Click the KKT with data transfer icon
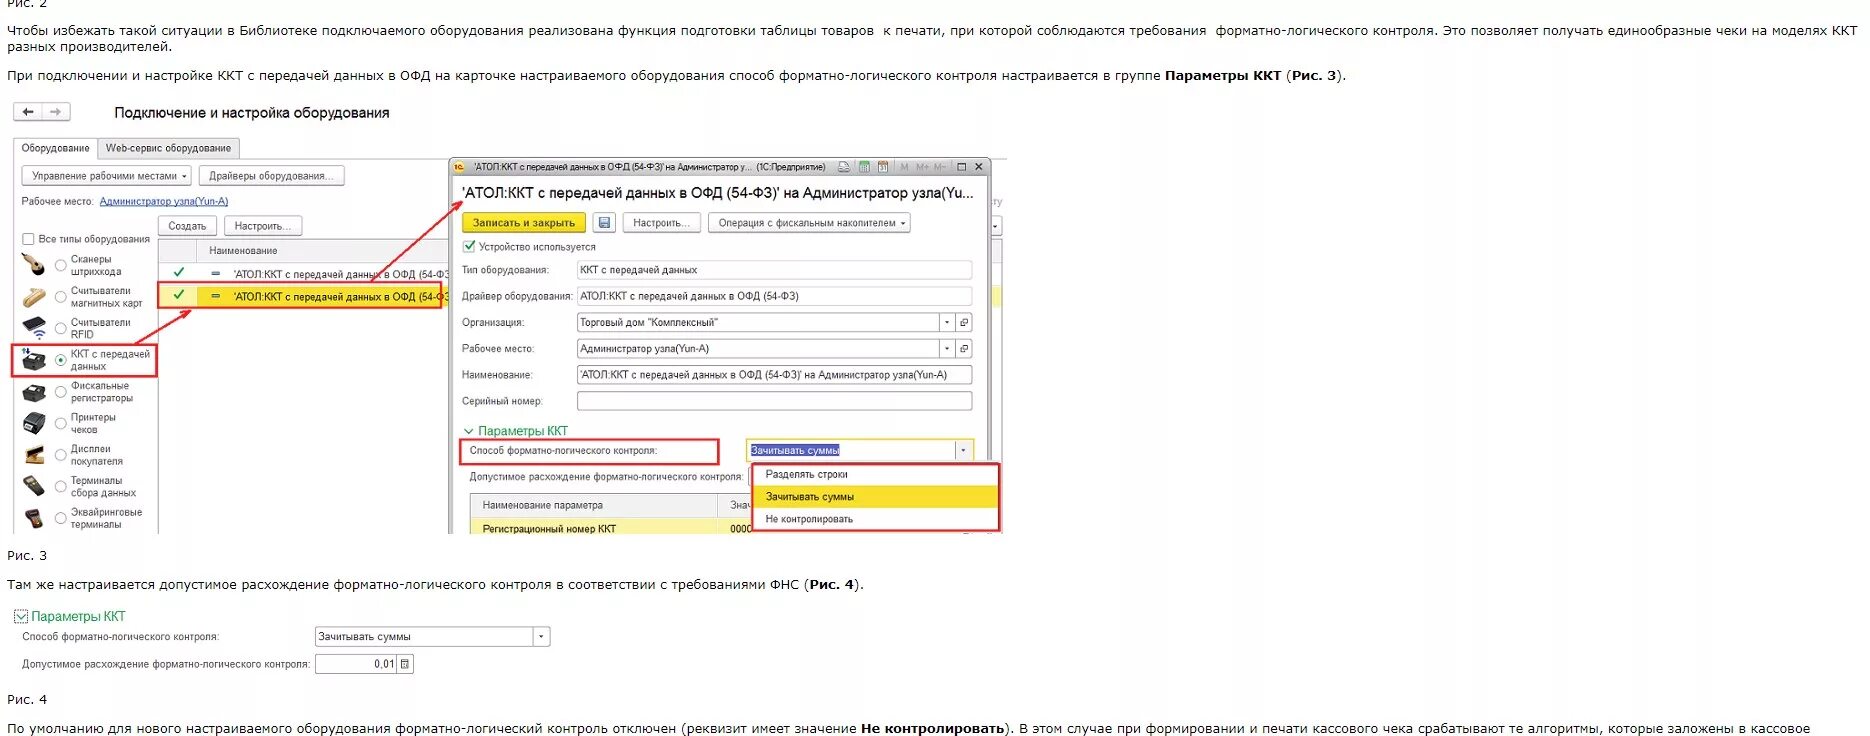Screen dimensions: 1870x736 [34, 360]
